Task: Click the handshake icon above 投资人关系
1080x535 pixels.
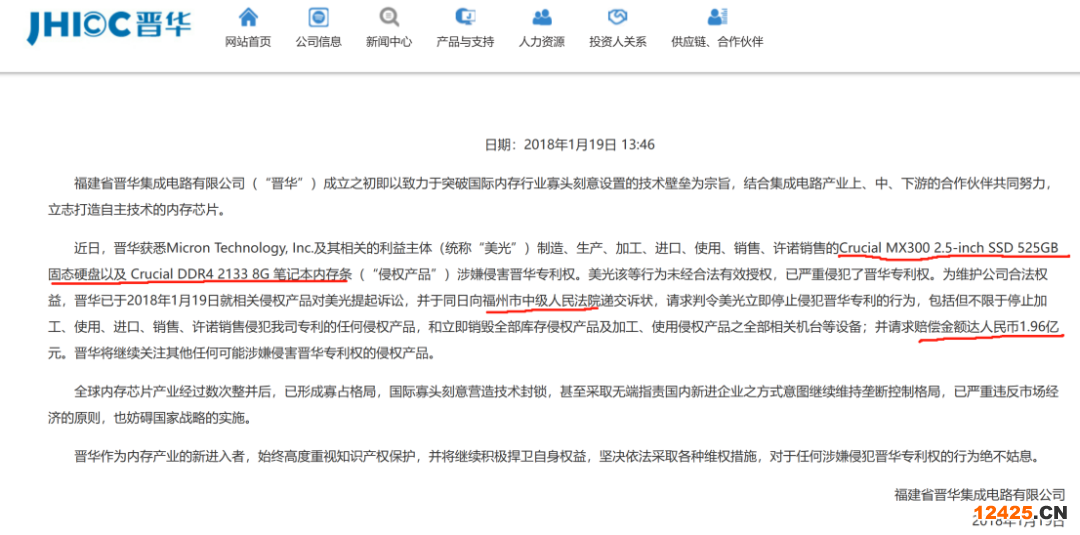Action: 618,17
